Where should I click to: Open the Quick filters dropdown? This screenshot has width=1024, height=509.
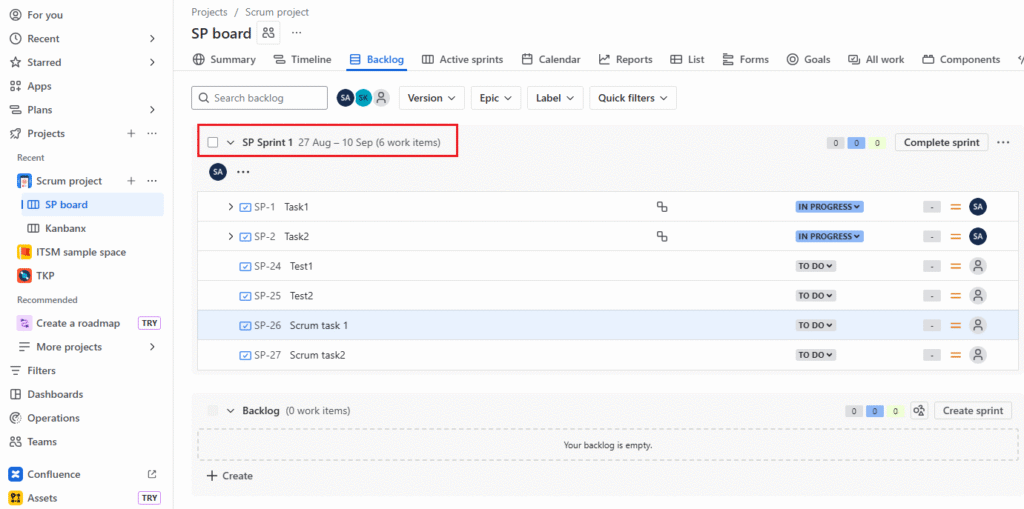pyautogui.click(x=633, y=98)
